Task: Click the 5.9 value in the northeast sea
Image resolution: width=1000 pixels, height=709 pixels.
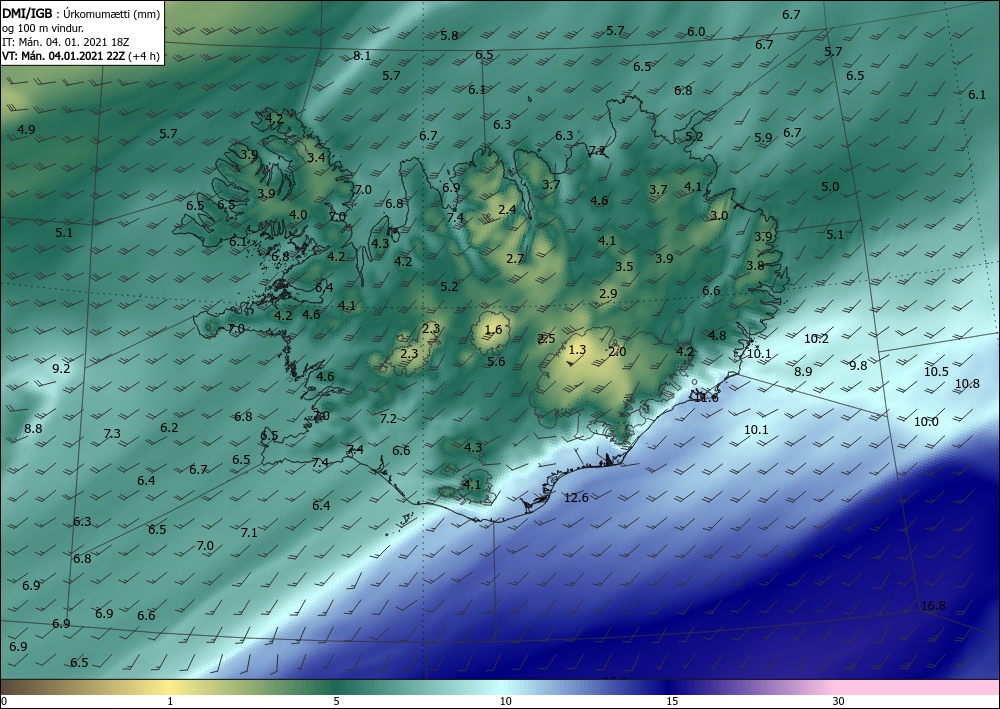Action: (x=763, y=137)
